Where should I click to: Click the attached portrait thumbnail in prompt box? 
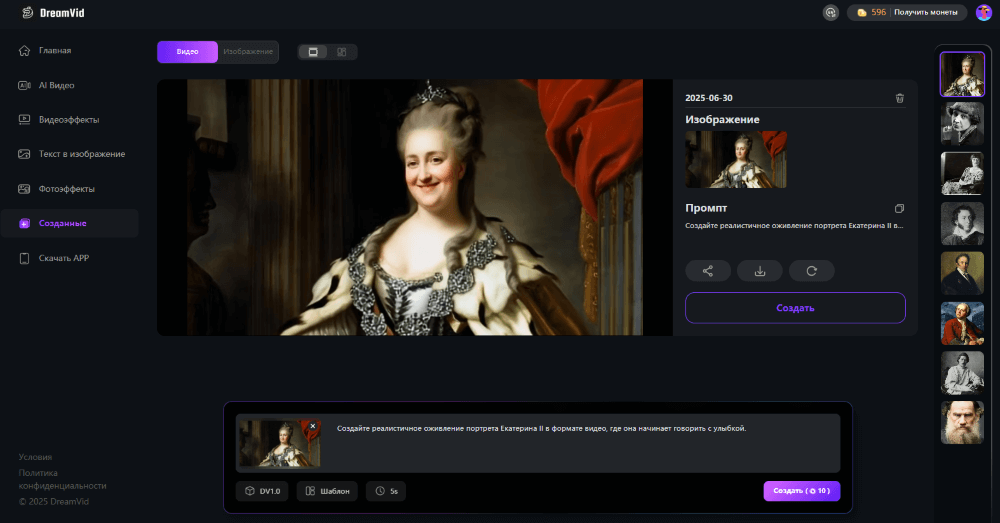pyautogui.click(x=279, y=443)
